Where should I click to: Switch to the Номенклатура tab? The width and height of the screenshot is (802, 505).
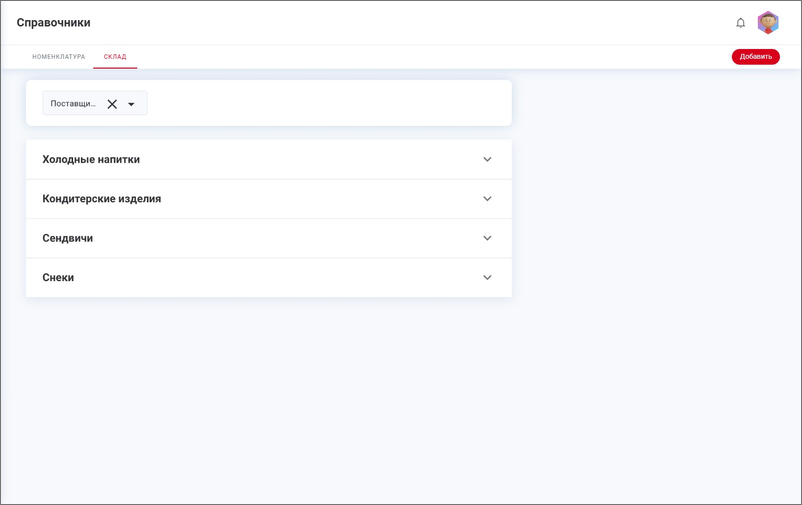[x=58, y=57]
